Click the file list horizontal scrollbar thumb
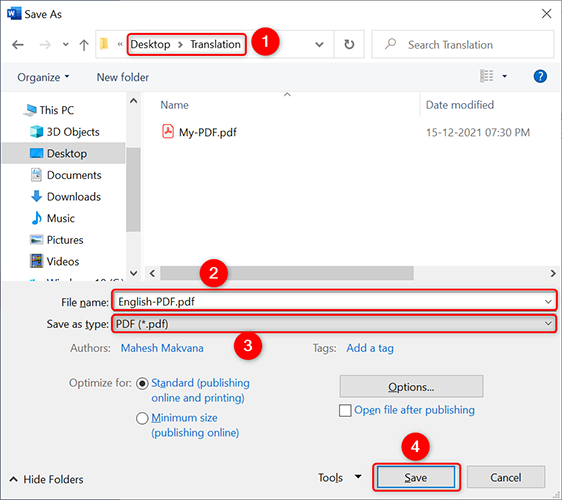Image resolution: width=562 pixels, height=500 pixels. pos(287,273)
